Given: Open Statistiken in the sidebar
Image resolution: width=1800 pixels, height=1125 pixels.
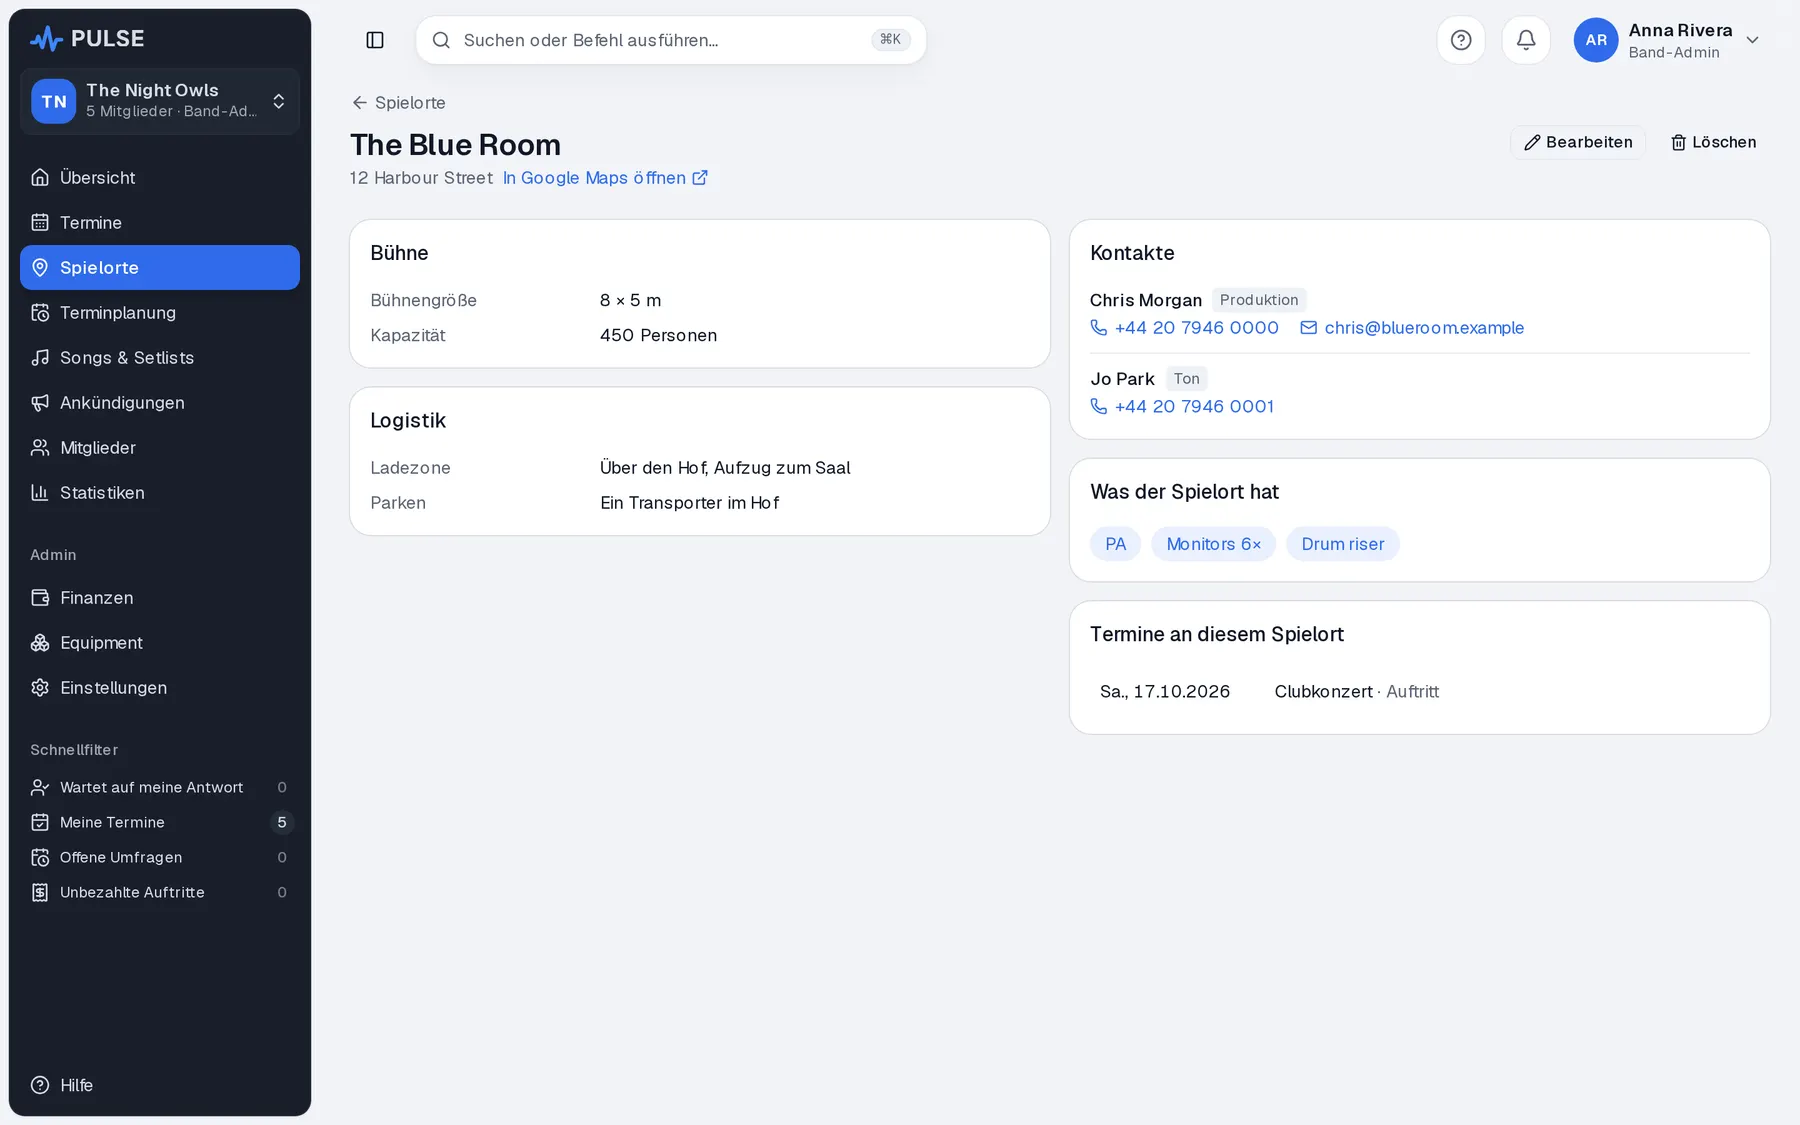Looking at the screenshot, I should 160,493.
